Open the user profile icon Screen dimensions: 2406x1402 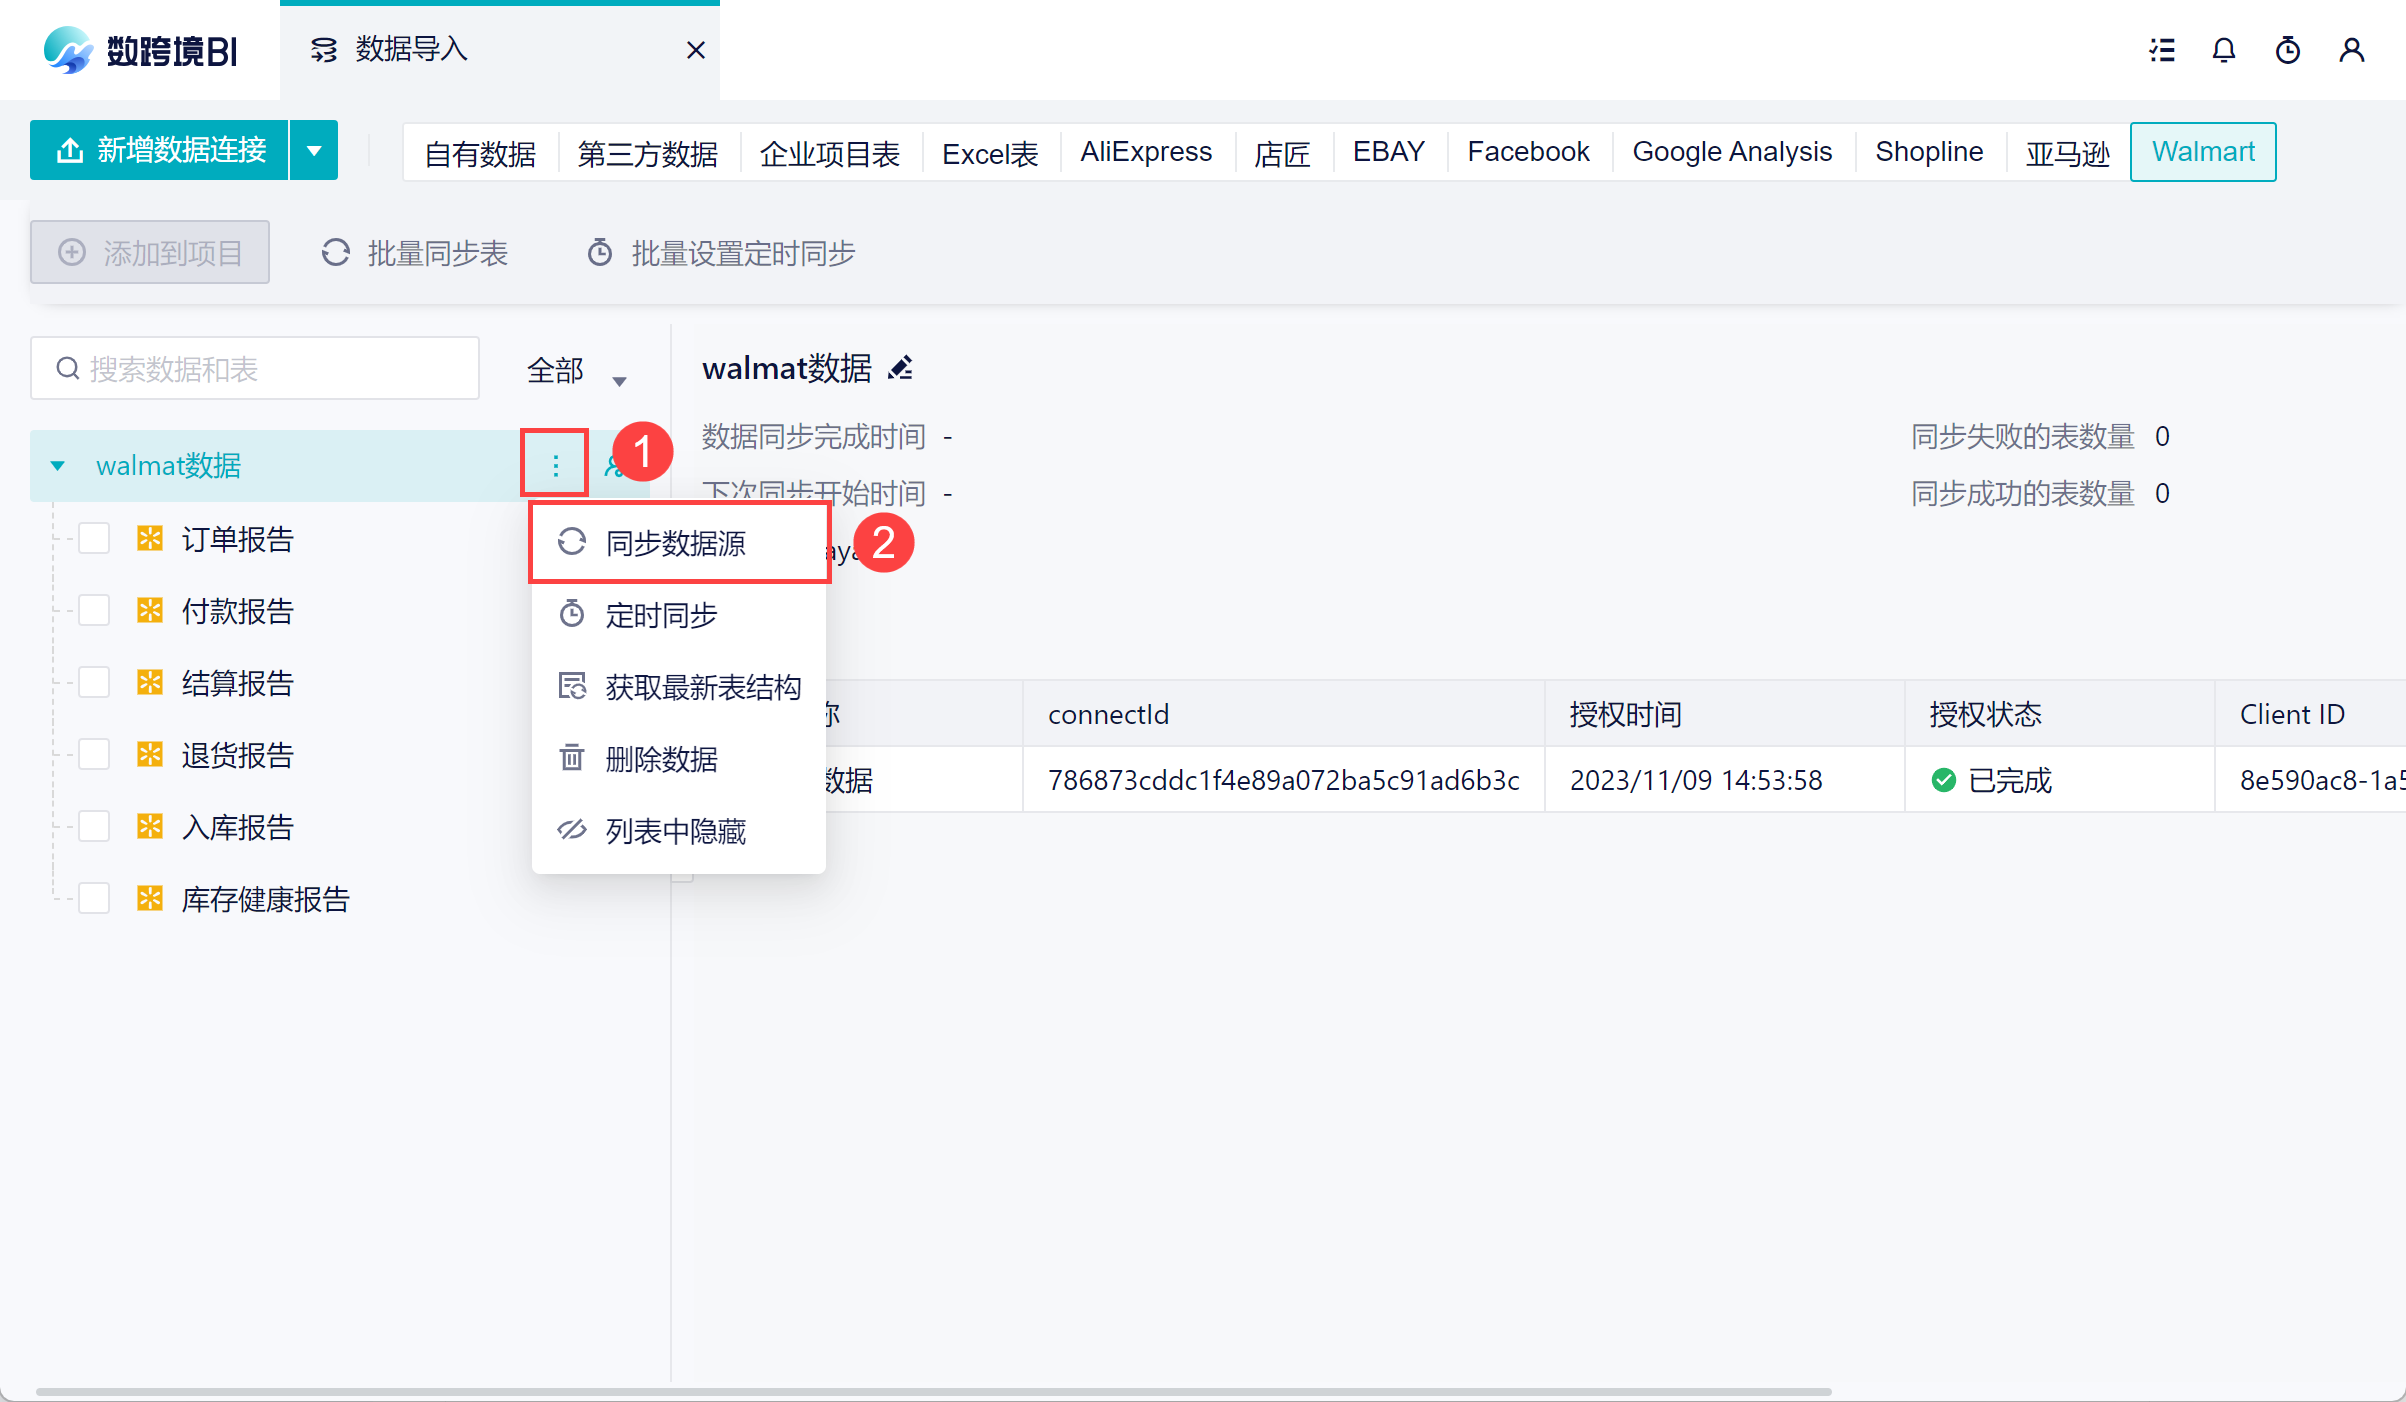click(2352, 50)
